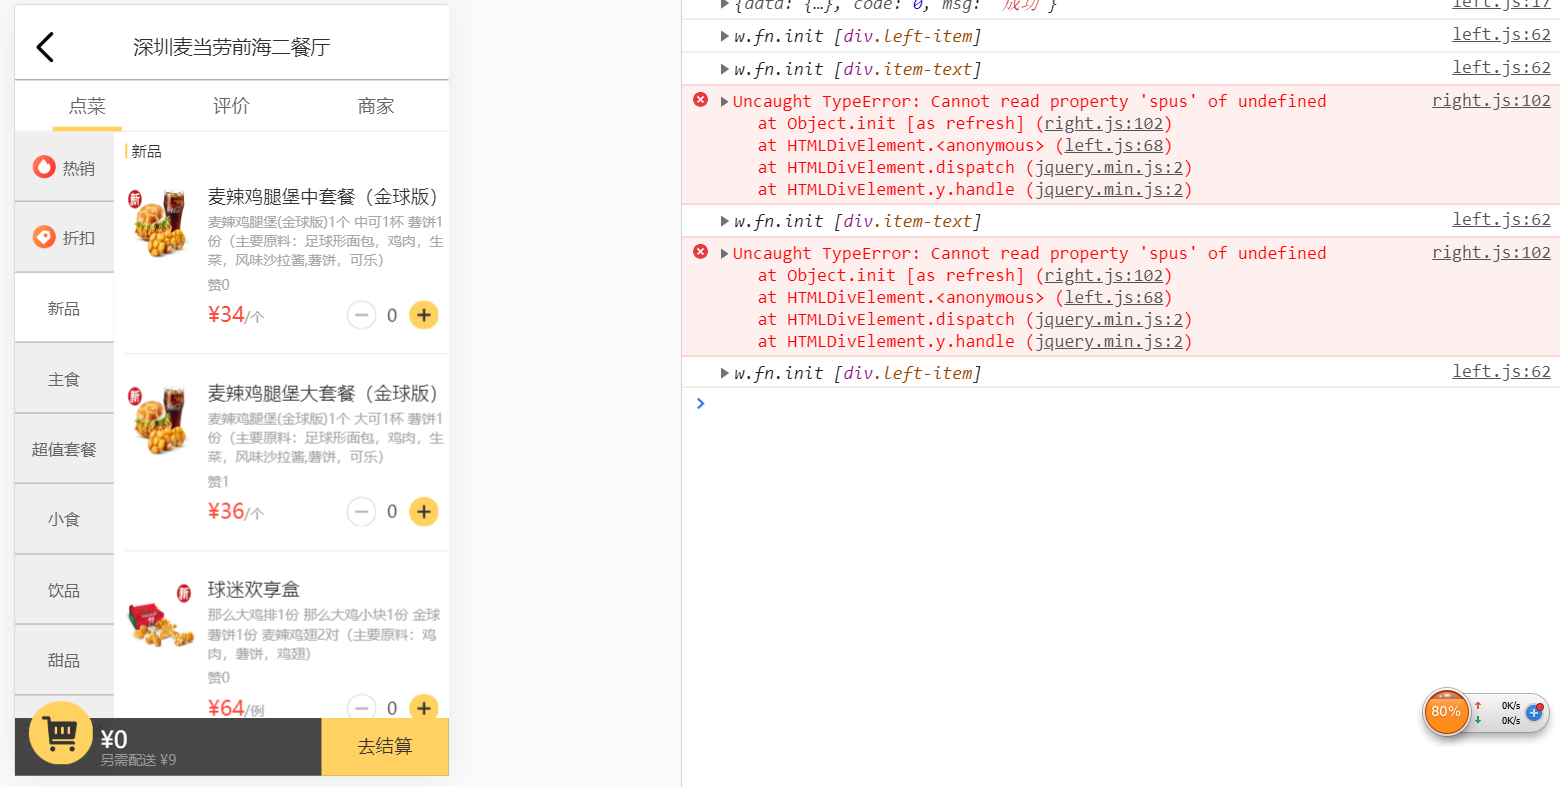
Task: Open left.js:68 link in first stack trace
Action: coord(1114,145)
